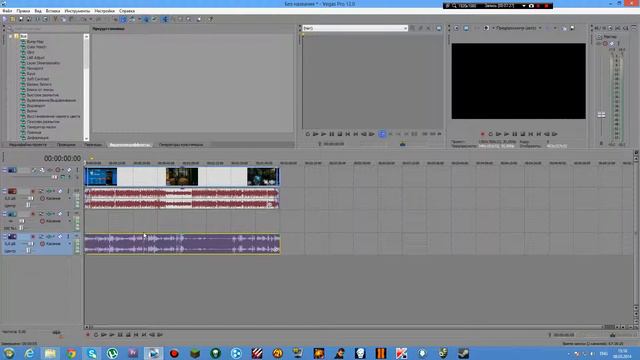Select Soft Contrast effect in list
Screen dimensions: 640x360
coord(38,79)
